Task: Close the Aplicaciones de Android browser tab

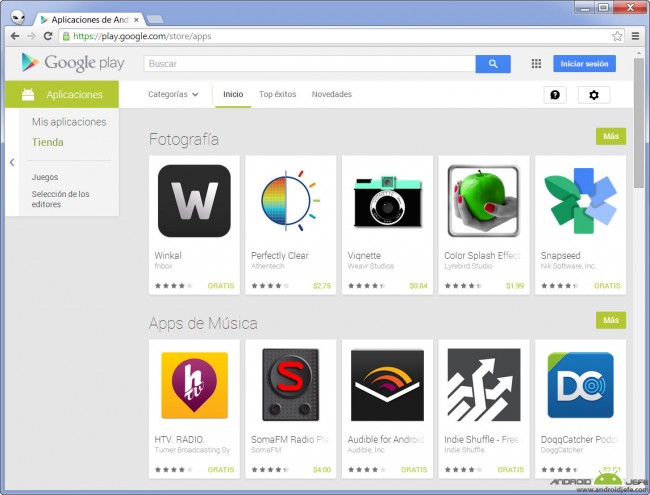Action: tap(136, 19)
